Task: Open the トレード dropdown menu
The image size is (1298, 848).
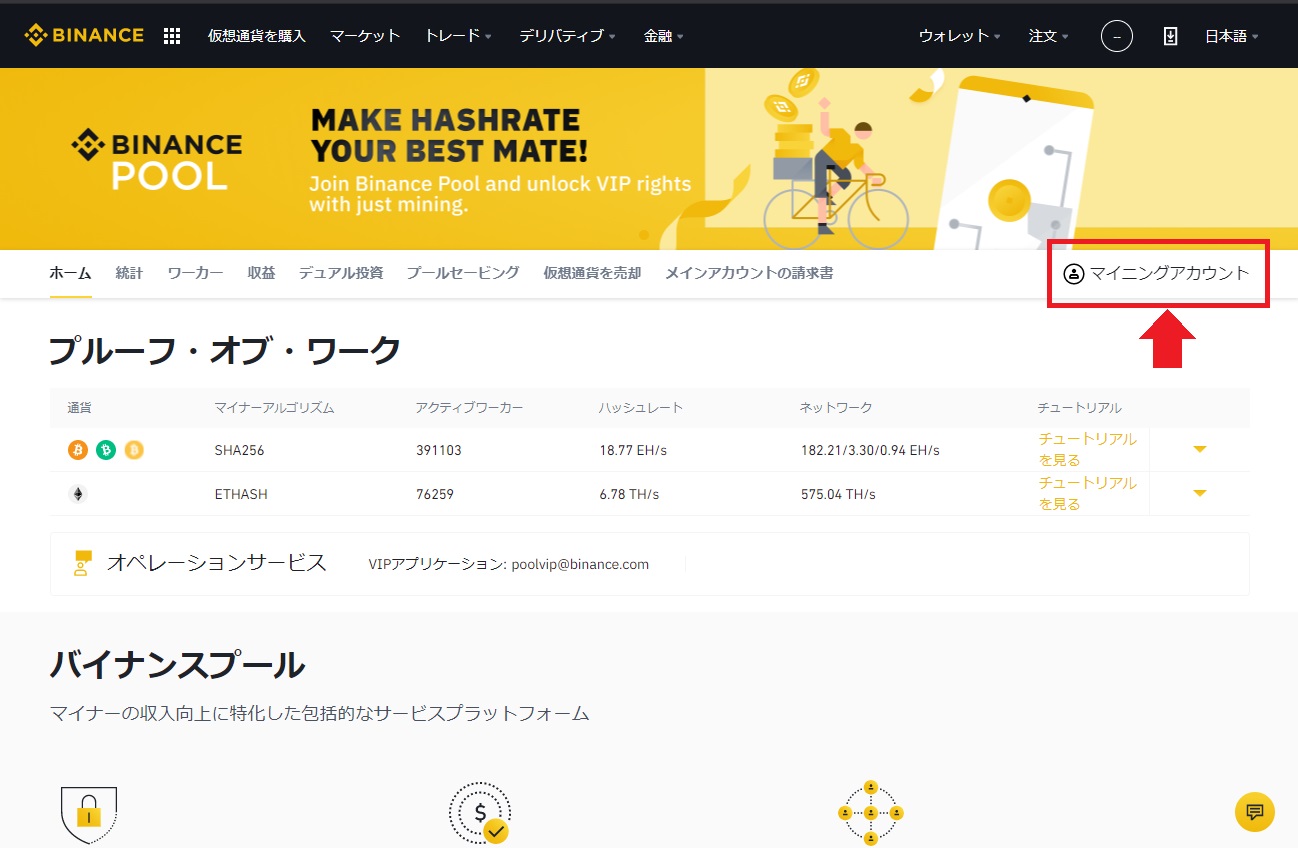Action: click(458, 36)
